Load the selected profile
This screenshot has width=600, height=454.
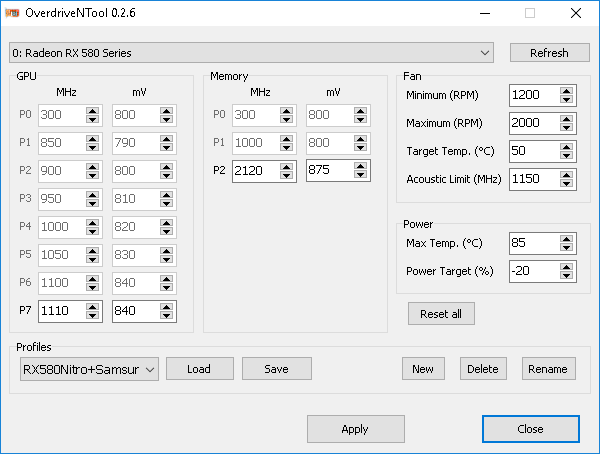(199, 369)
